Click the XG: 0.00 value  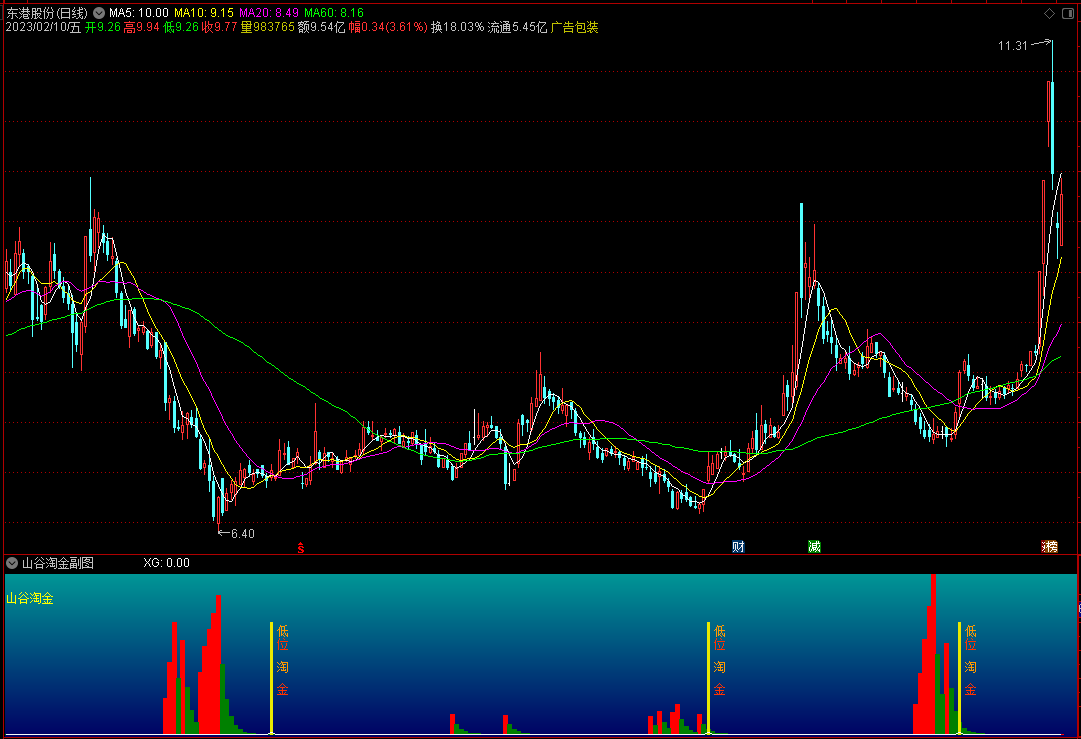click(166, 563)
